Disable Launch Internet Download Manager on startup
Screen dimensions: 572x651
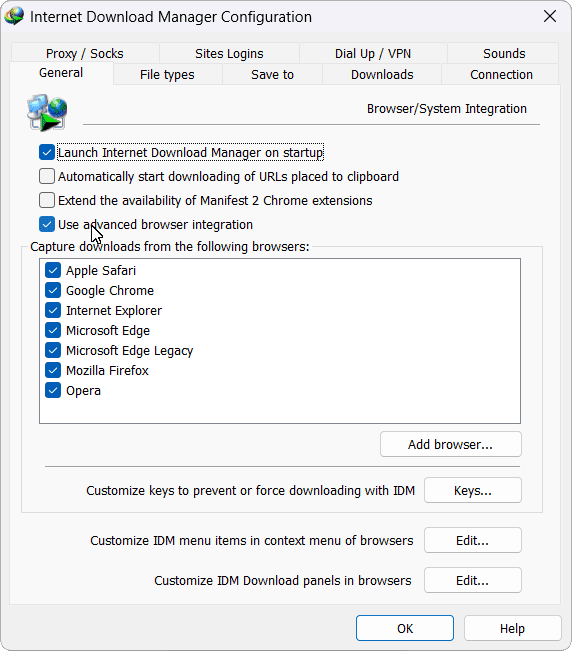click(x=47, y=152)
